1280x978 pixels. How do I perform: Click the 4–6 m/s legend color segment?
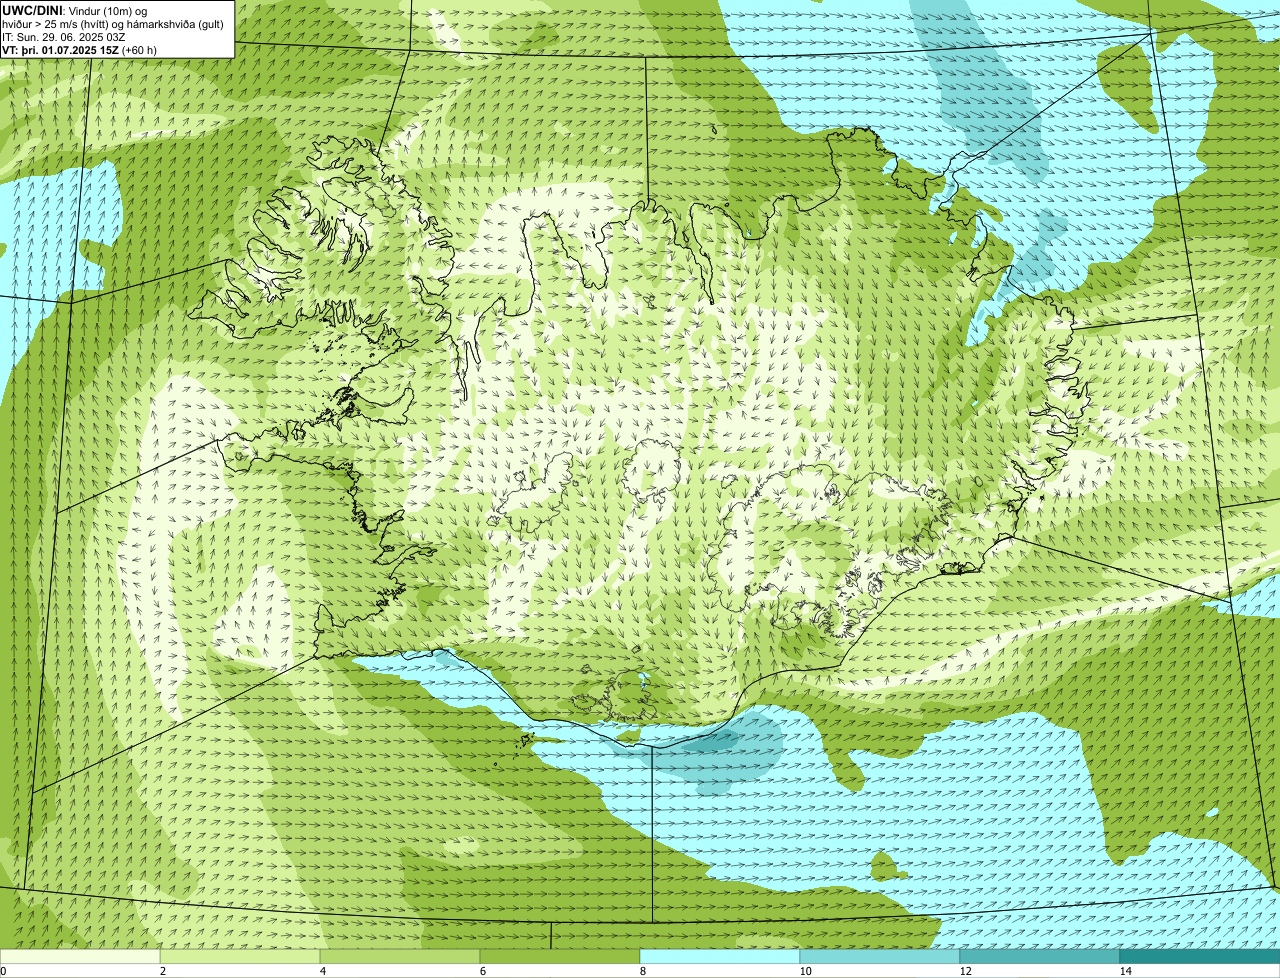(x=400, y=956)
